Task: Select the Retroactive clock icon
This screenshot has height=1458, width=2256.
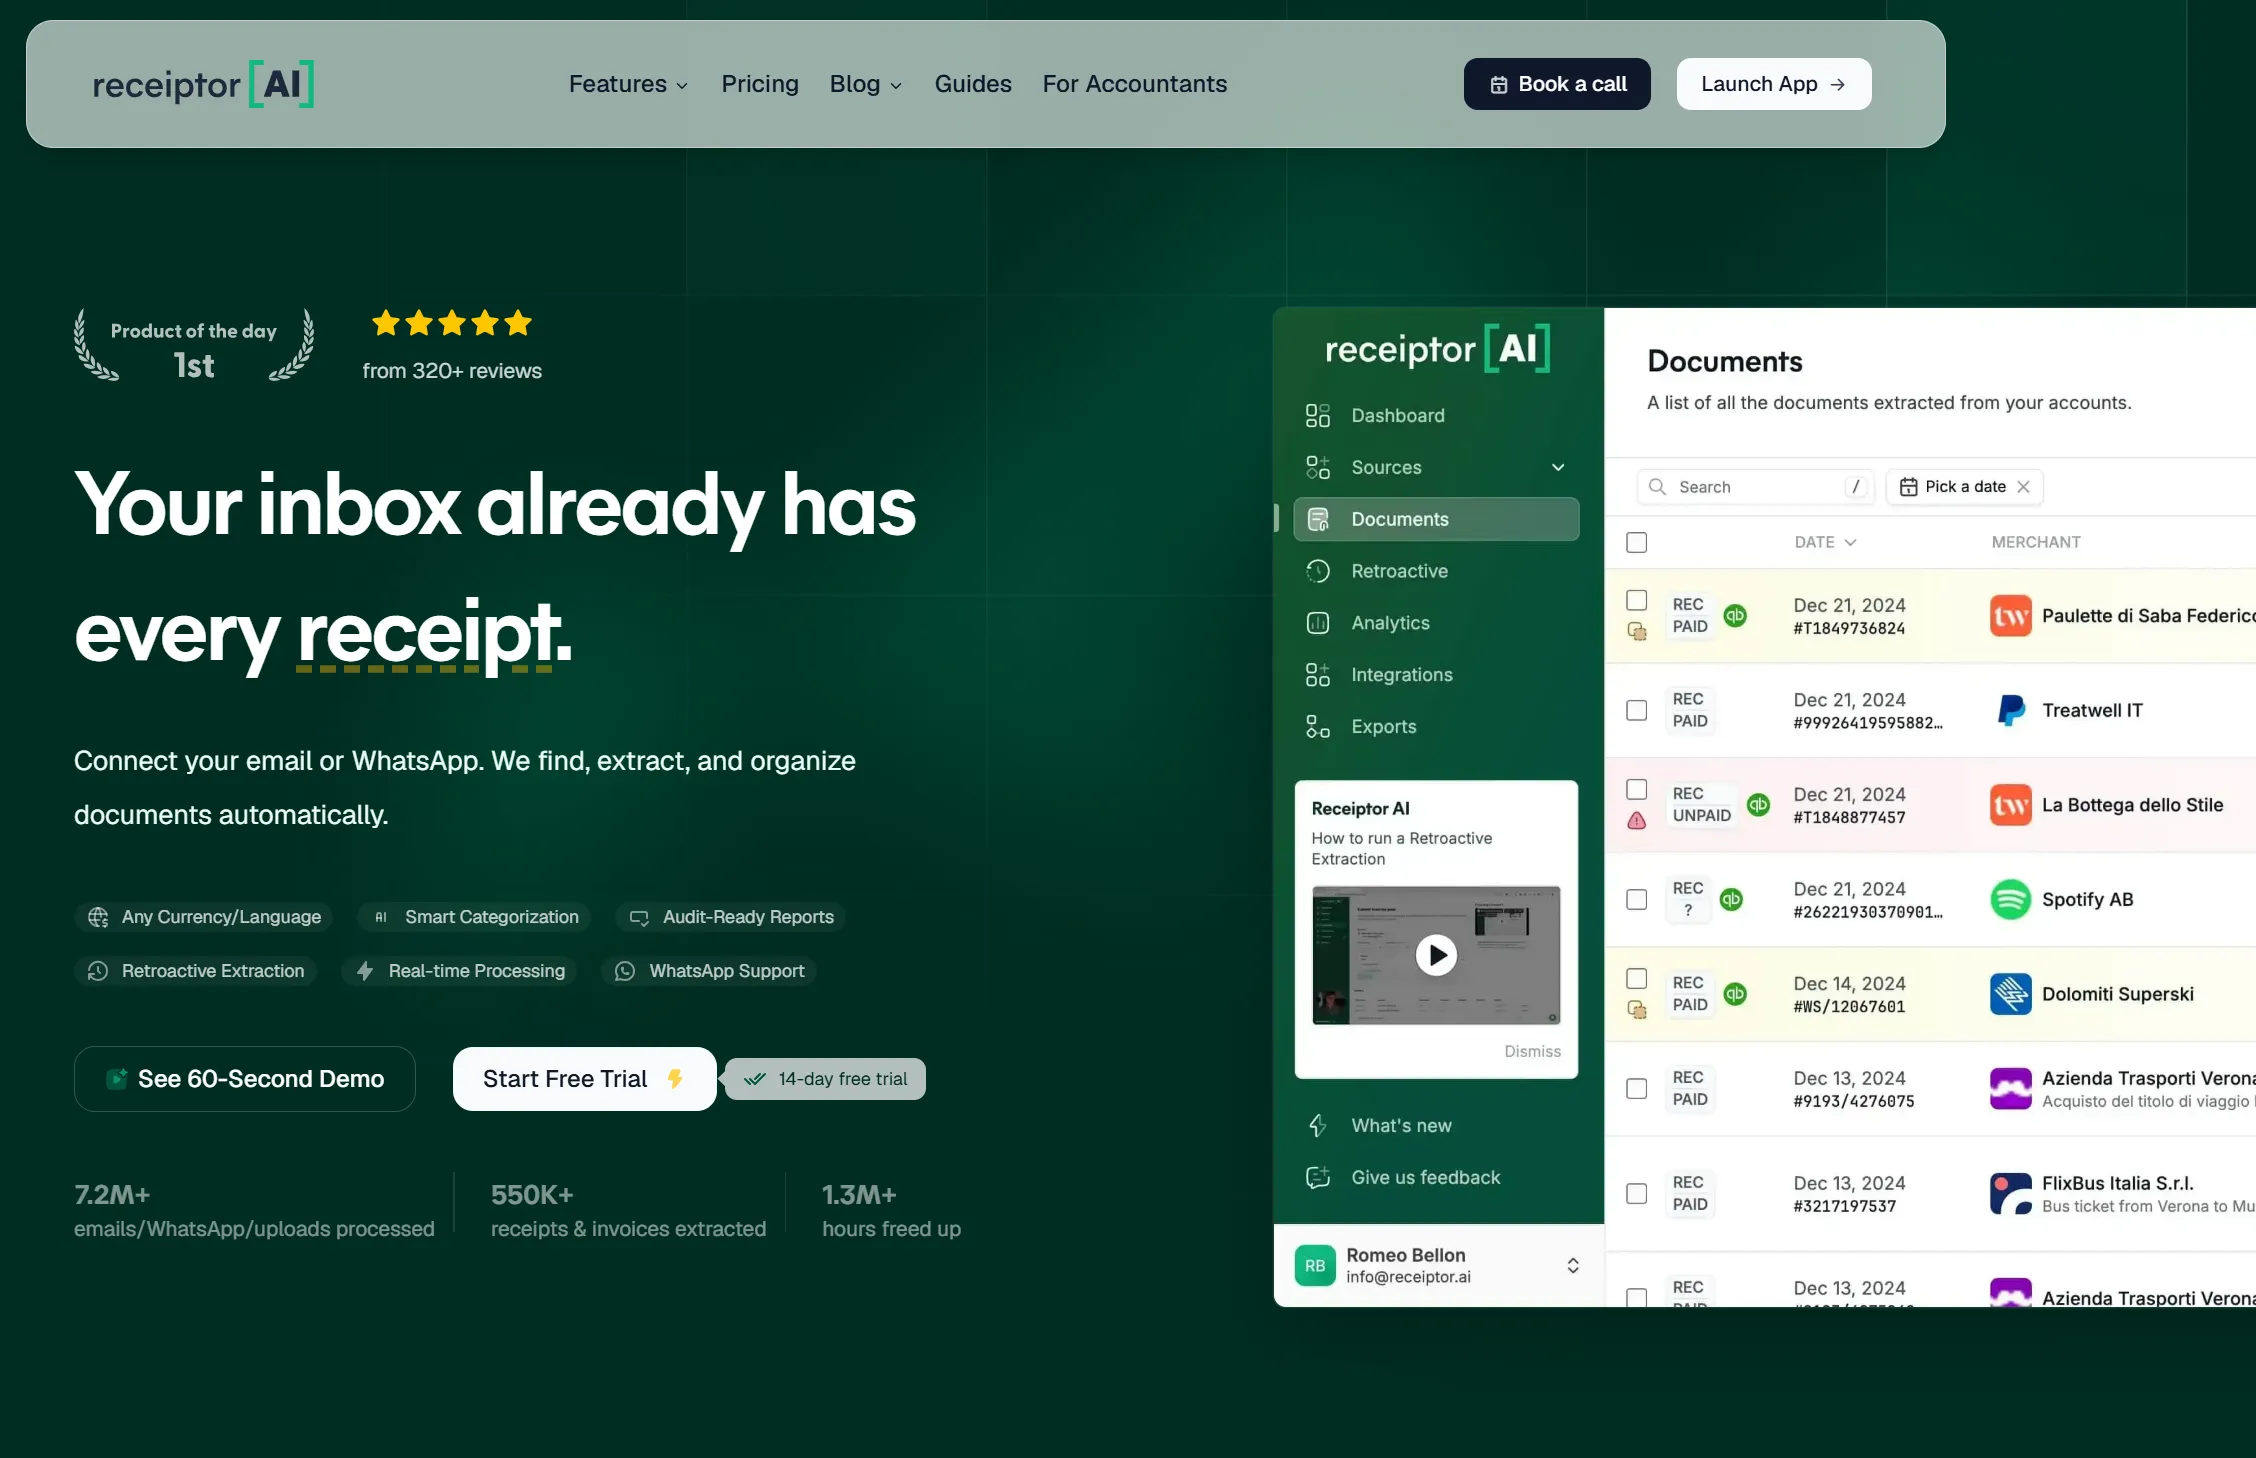Action: click(1318, 571)
